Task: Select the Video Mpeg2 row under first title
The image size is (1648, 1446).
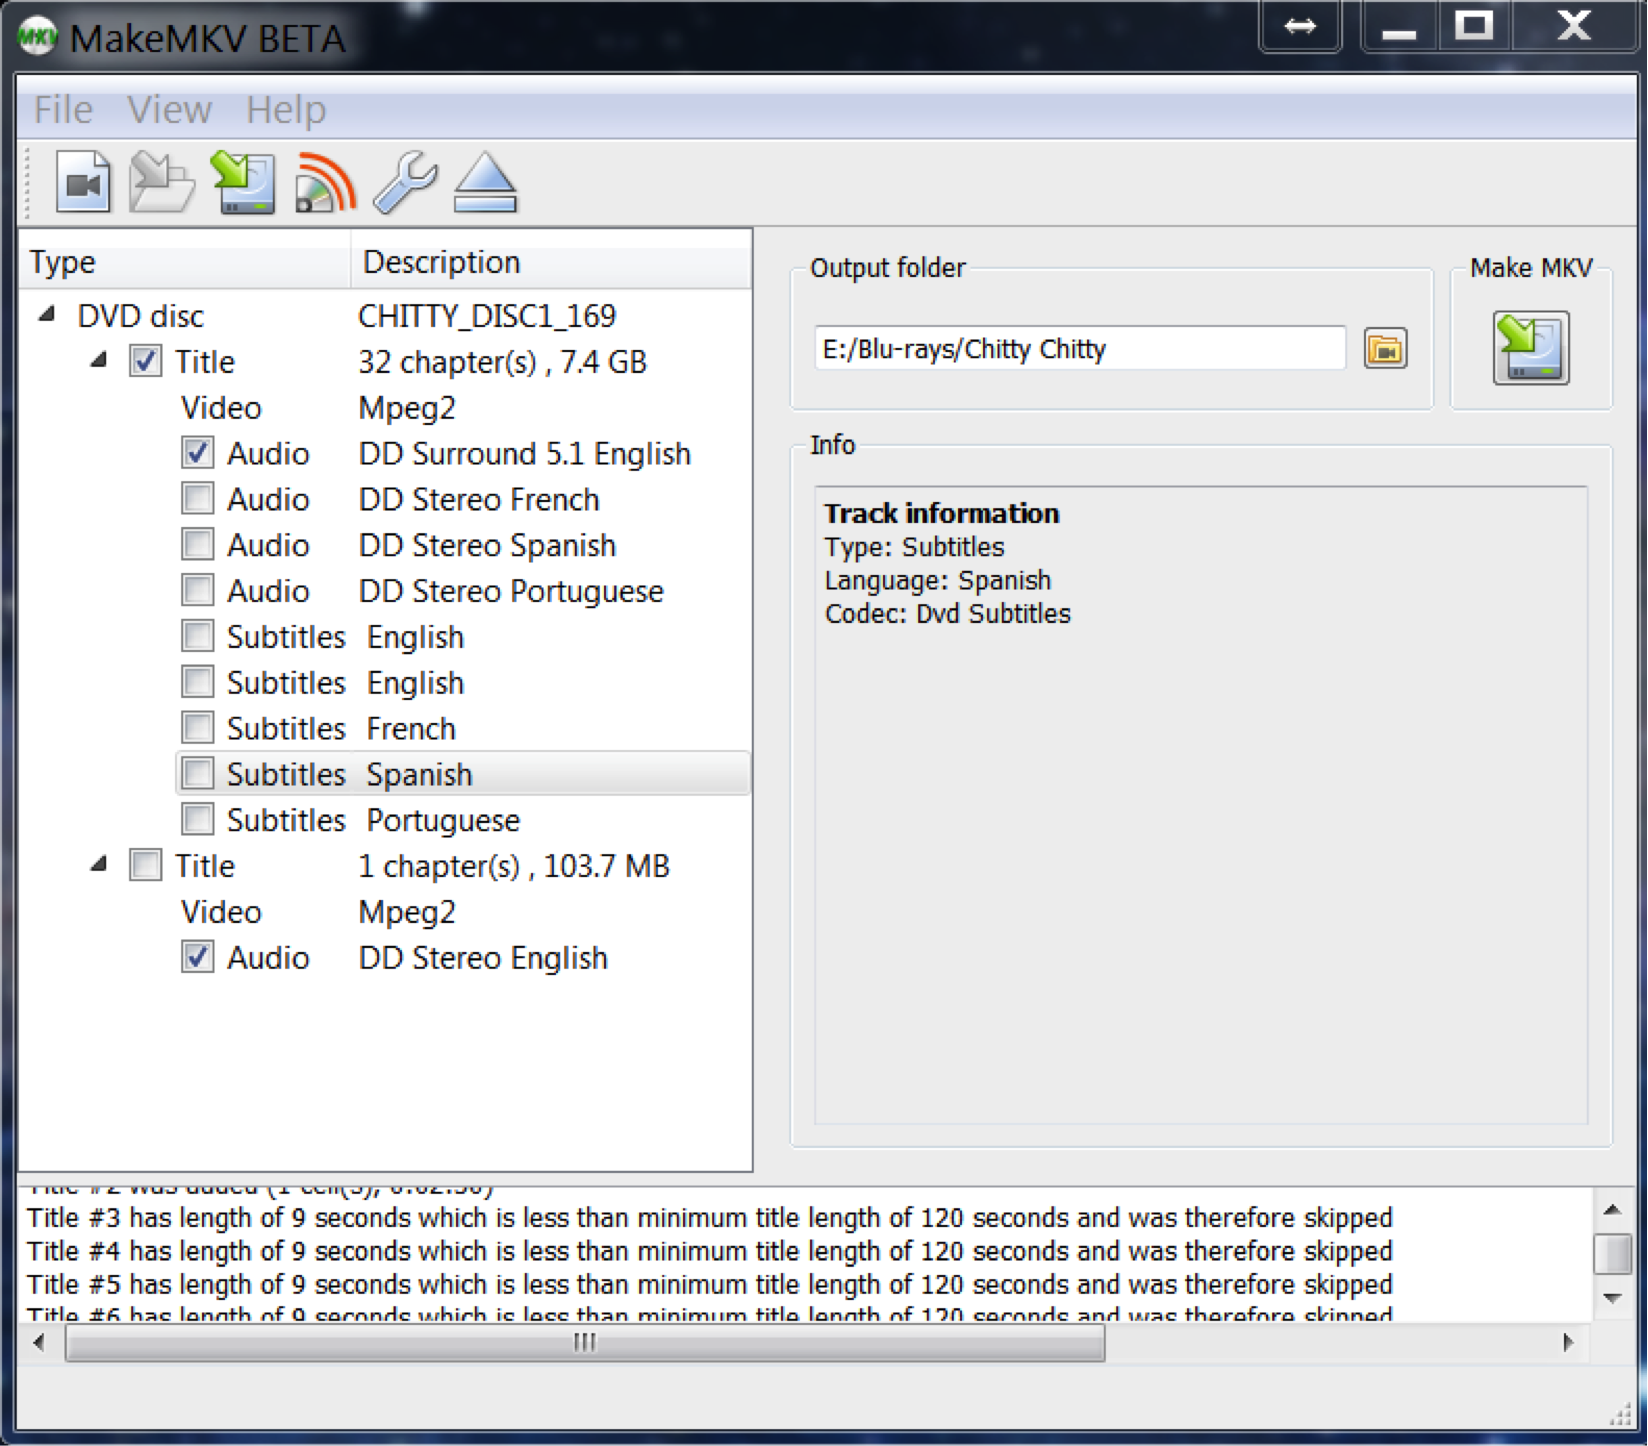Action: pos(464,408)
